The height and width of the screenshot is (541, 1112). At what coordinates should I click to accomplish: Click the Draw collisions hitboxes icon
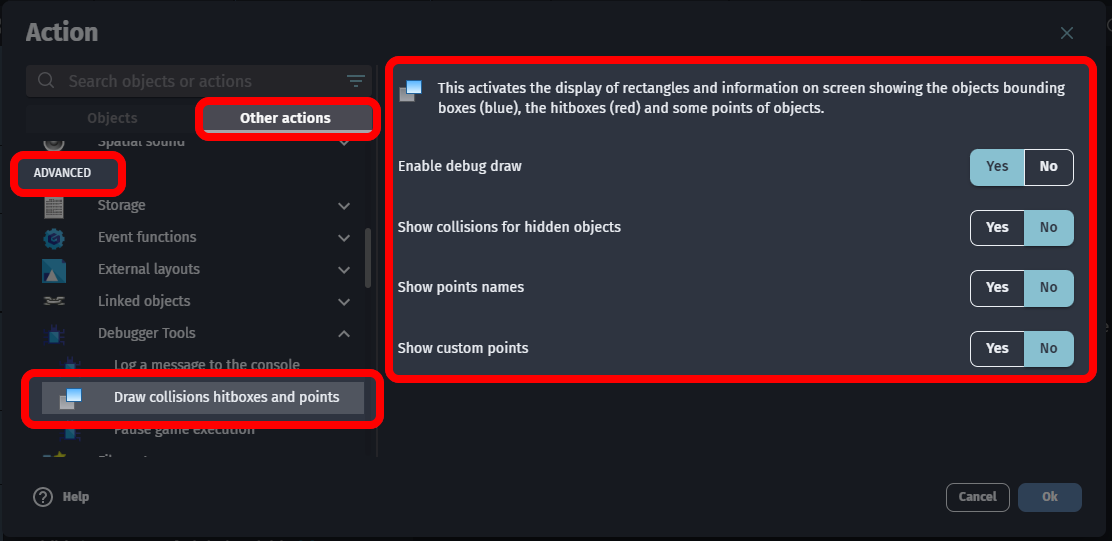[x=70, y=398]
